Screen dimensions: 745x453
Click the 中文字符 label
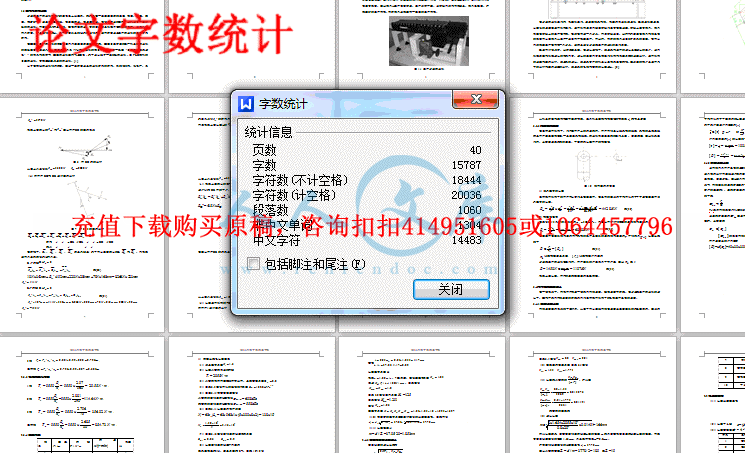tap(277, 240)
